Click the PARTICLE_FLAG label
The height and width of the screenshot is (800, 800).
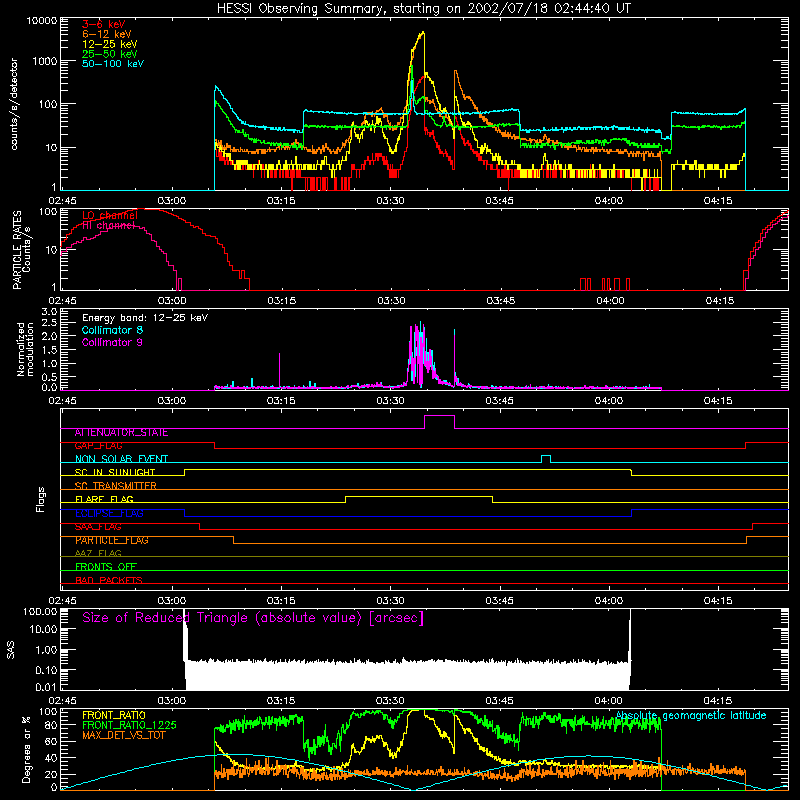tap(111, 540)
